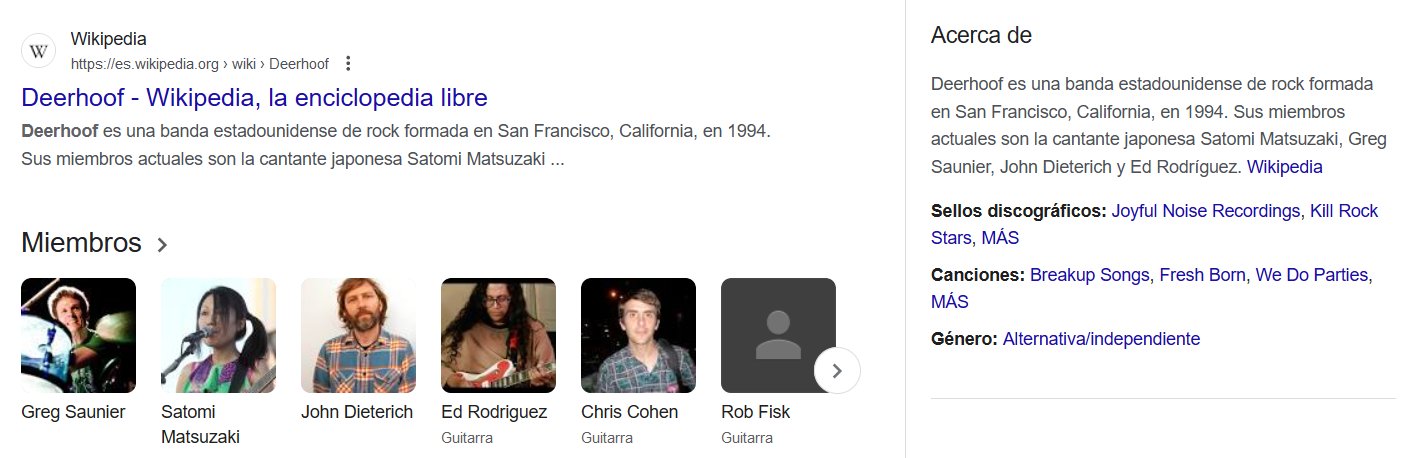Open the Deerhoof Wikipedia result title

[254, 98]
